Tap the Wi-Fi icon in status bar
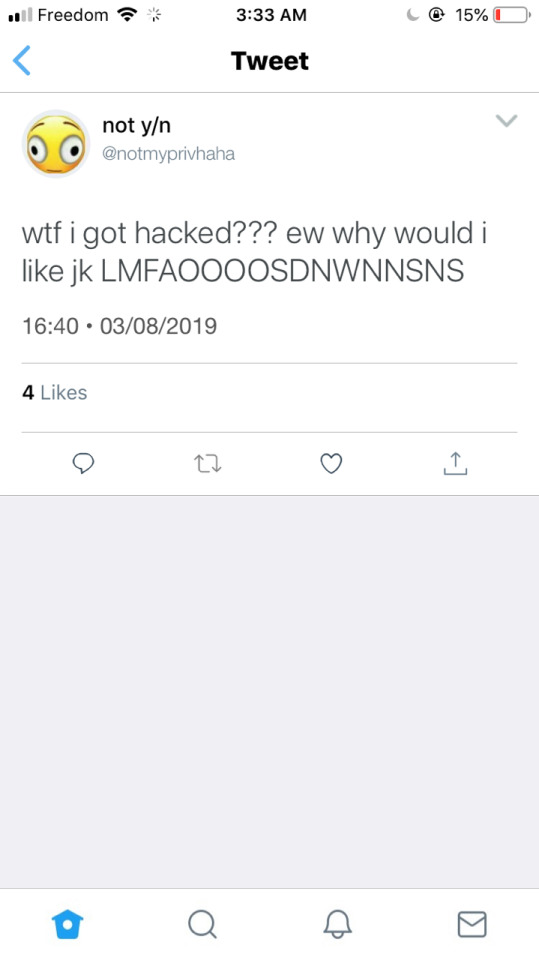The height and width of the screenshot is (960, 539). pos(127,15)
